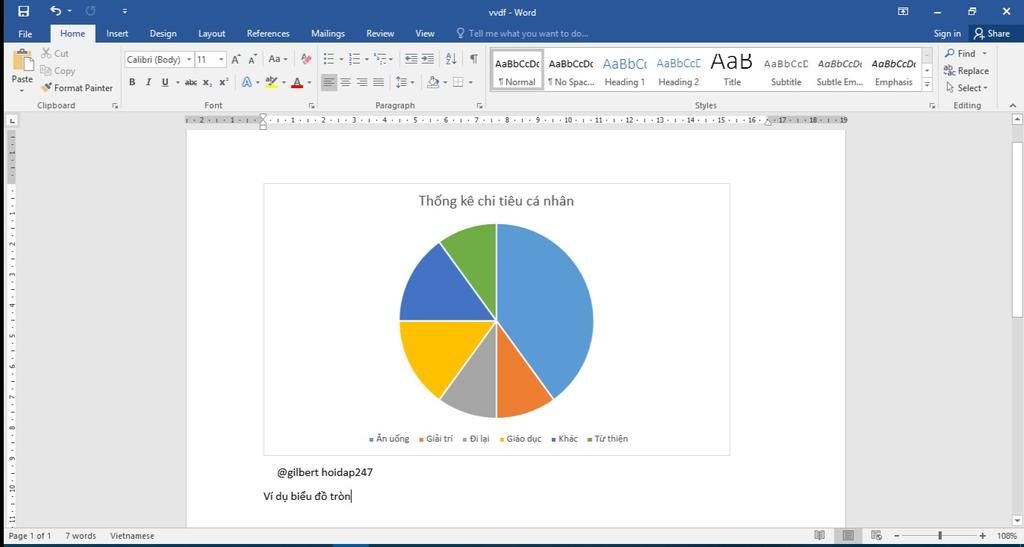Click the Clear All Formatting icon
This screenshot has height=547, width=1024.
pos(304,59)
